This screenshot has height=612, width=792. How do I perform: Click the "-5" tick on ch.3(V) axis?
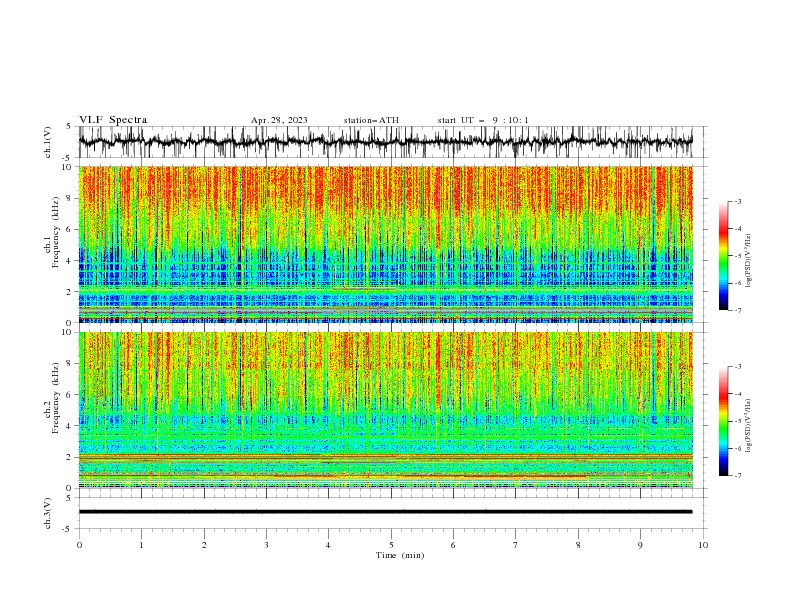(x=67, y=529)
